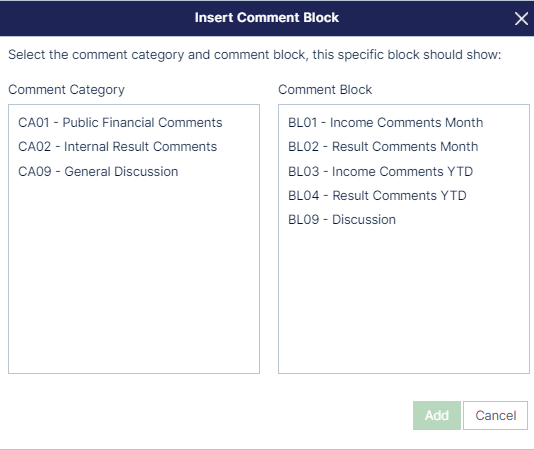This screenshot has height=450, width=534.
Task: Close the Insert Comment Block dialog
Action: pos(521,18)
